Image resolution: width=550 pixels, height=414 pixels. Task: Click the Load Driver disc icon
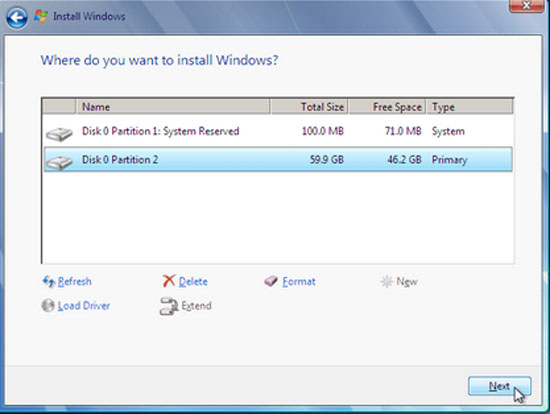48,306
